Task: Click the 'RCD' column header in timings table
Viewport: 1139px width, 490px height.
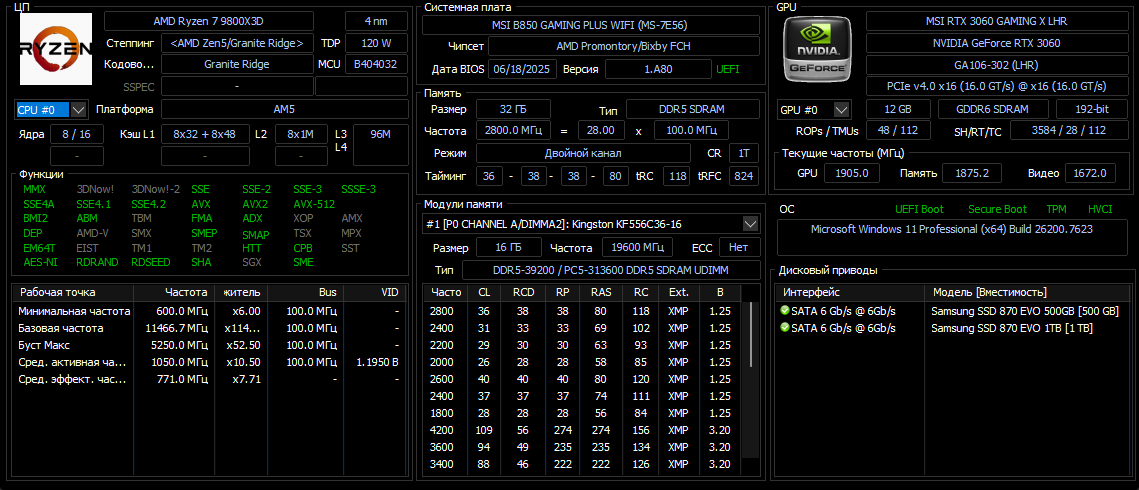Action: (x=523, y=293)
